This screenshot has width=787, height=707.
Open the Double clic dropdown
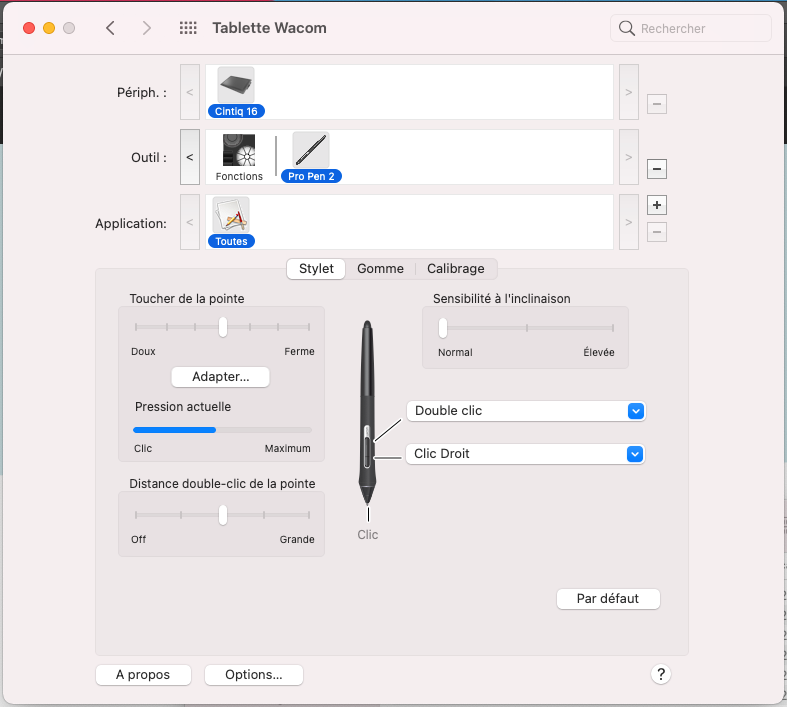(x=526, y=411)
